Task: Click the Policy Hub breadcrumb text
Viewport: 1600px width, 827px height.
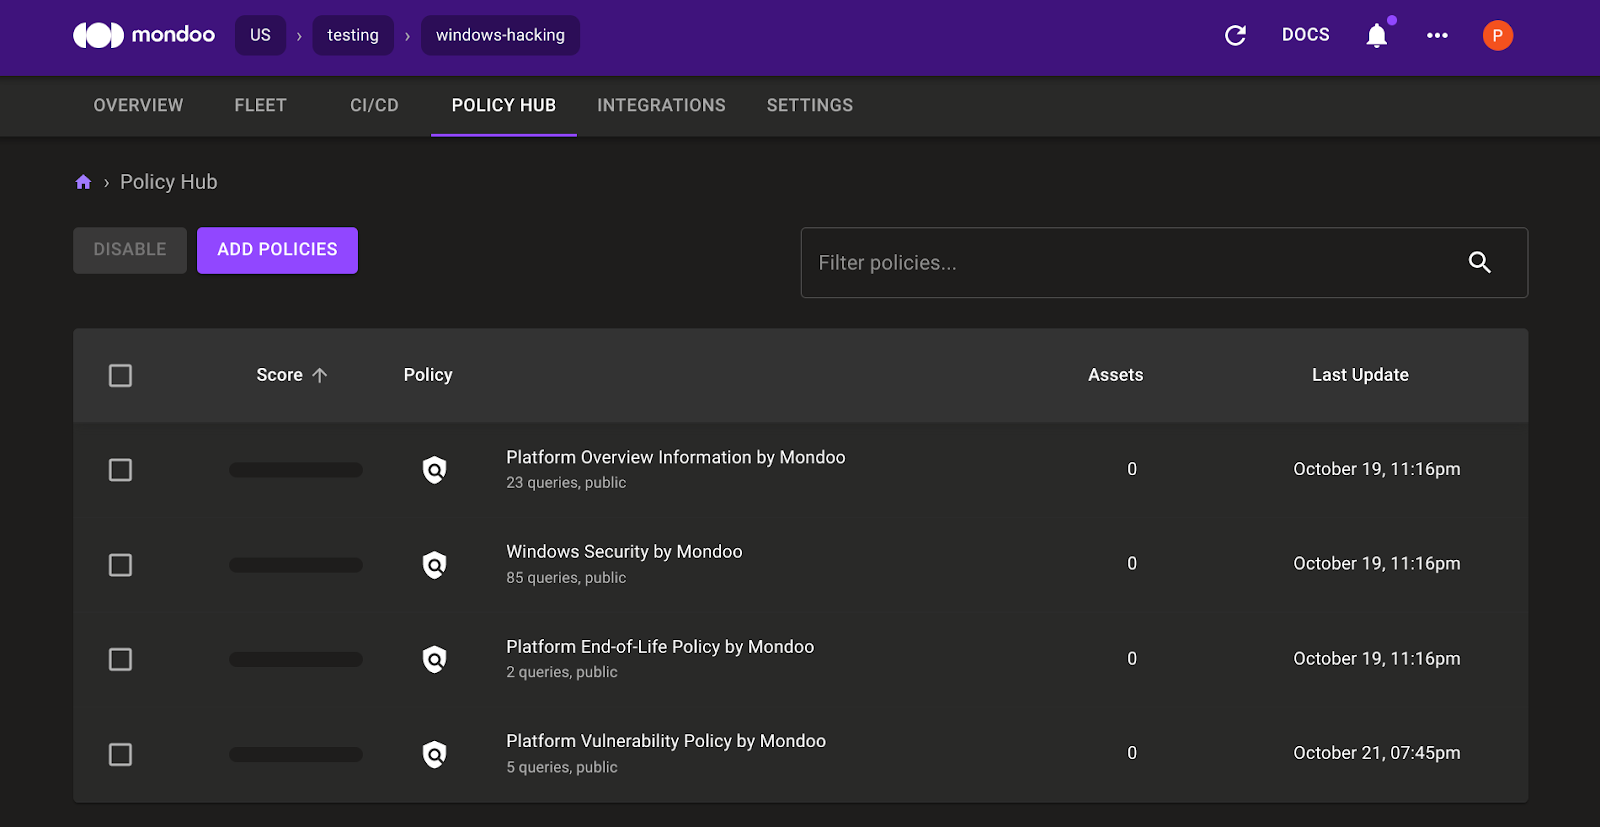Action: point(169,182)
